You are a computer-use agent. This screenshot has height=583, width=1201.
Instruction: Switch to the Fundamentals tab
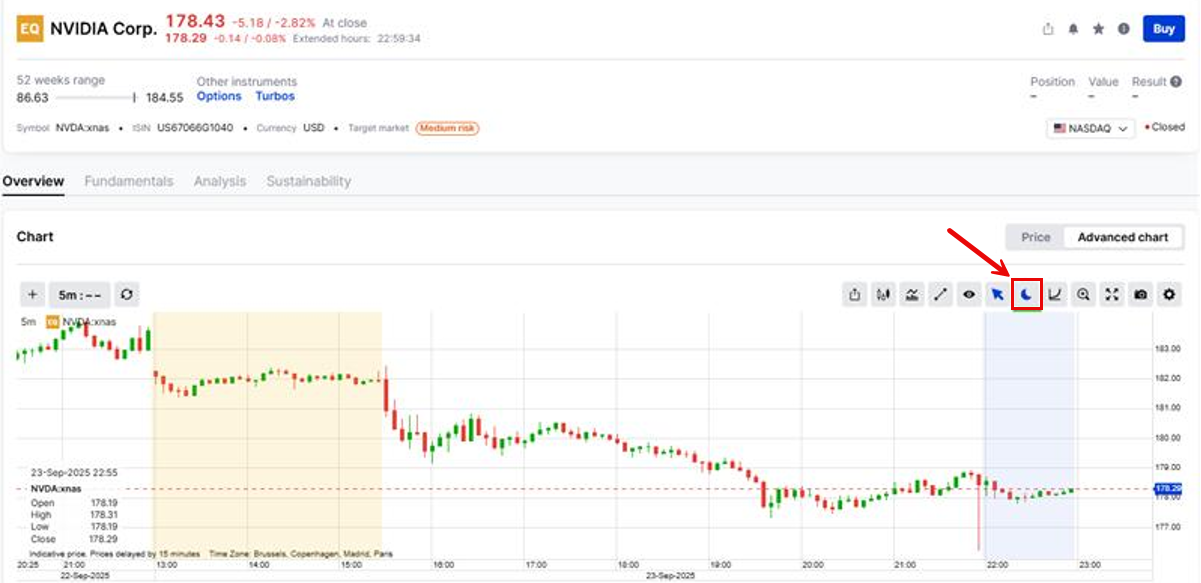coord(128,181)
